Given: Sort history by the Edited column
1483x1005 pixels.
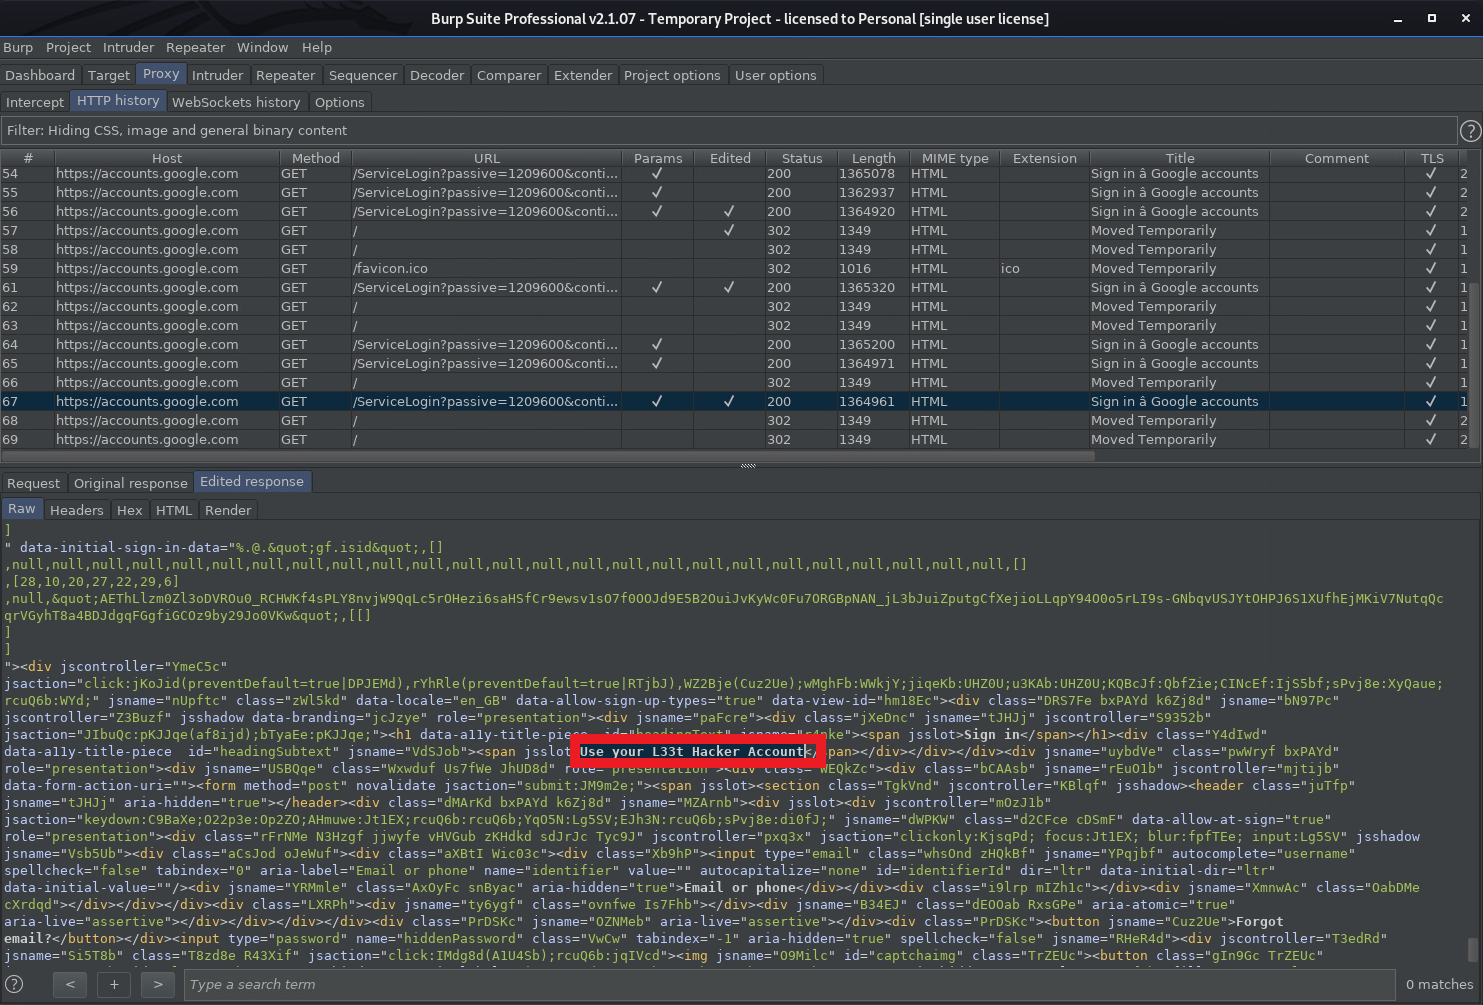Looking at the screenshot, I should pos(730,158).
